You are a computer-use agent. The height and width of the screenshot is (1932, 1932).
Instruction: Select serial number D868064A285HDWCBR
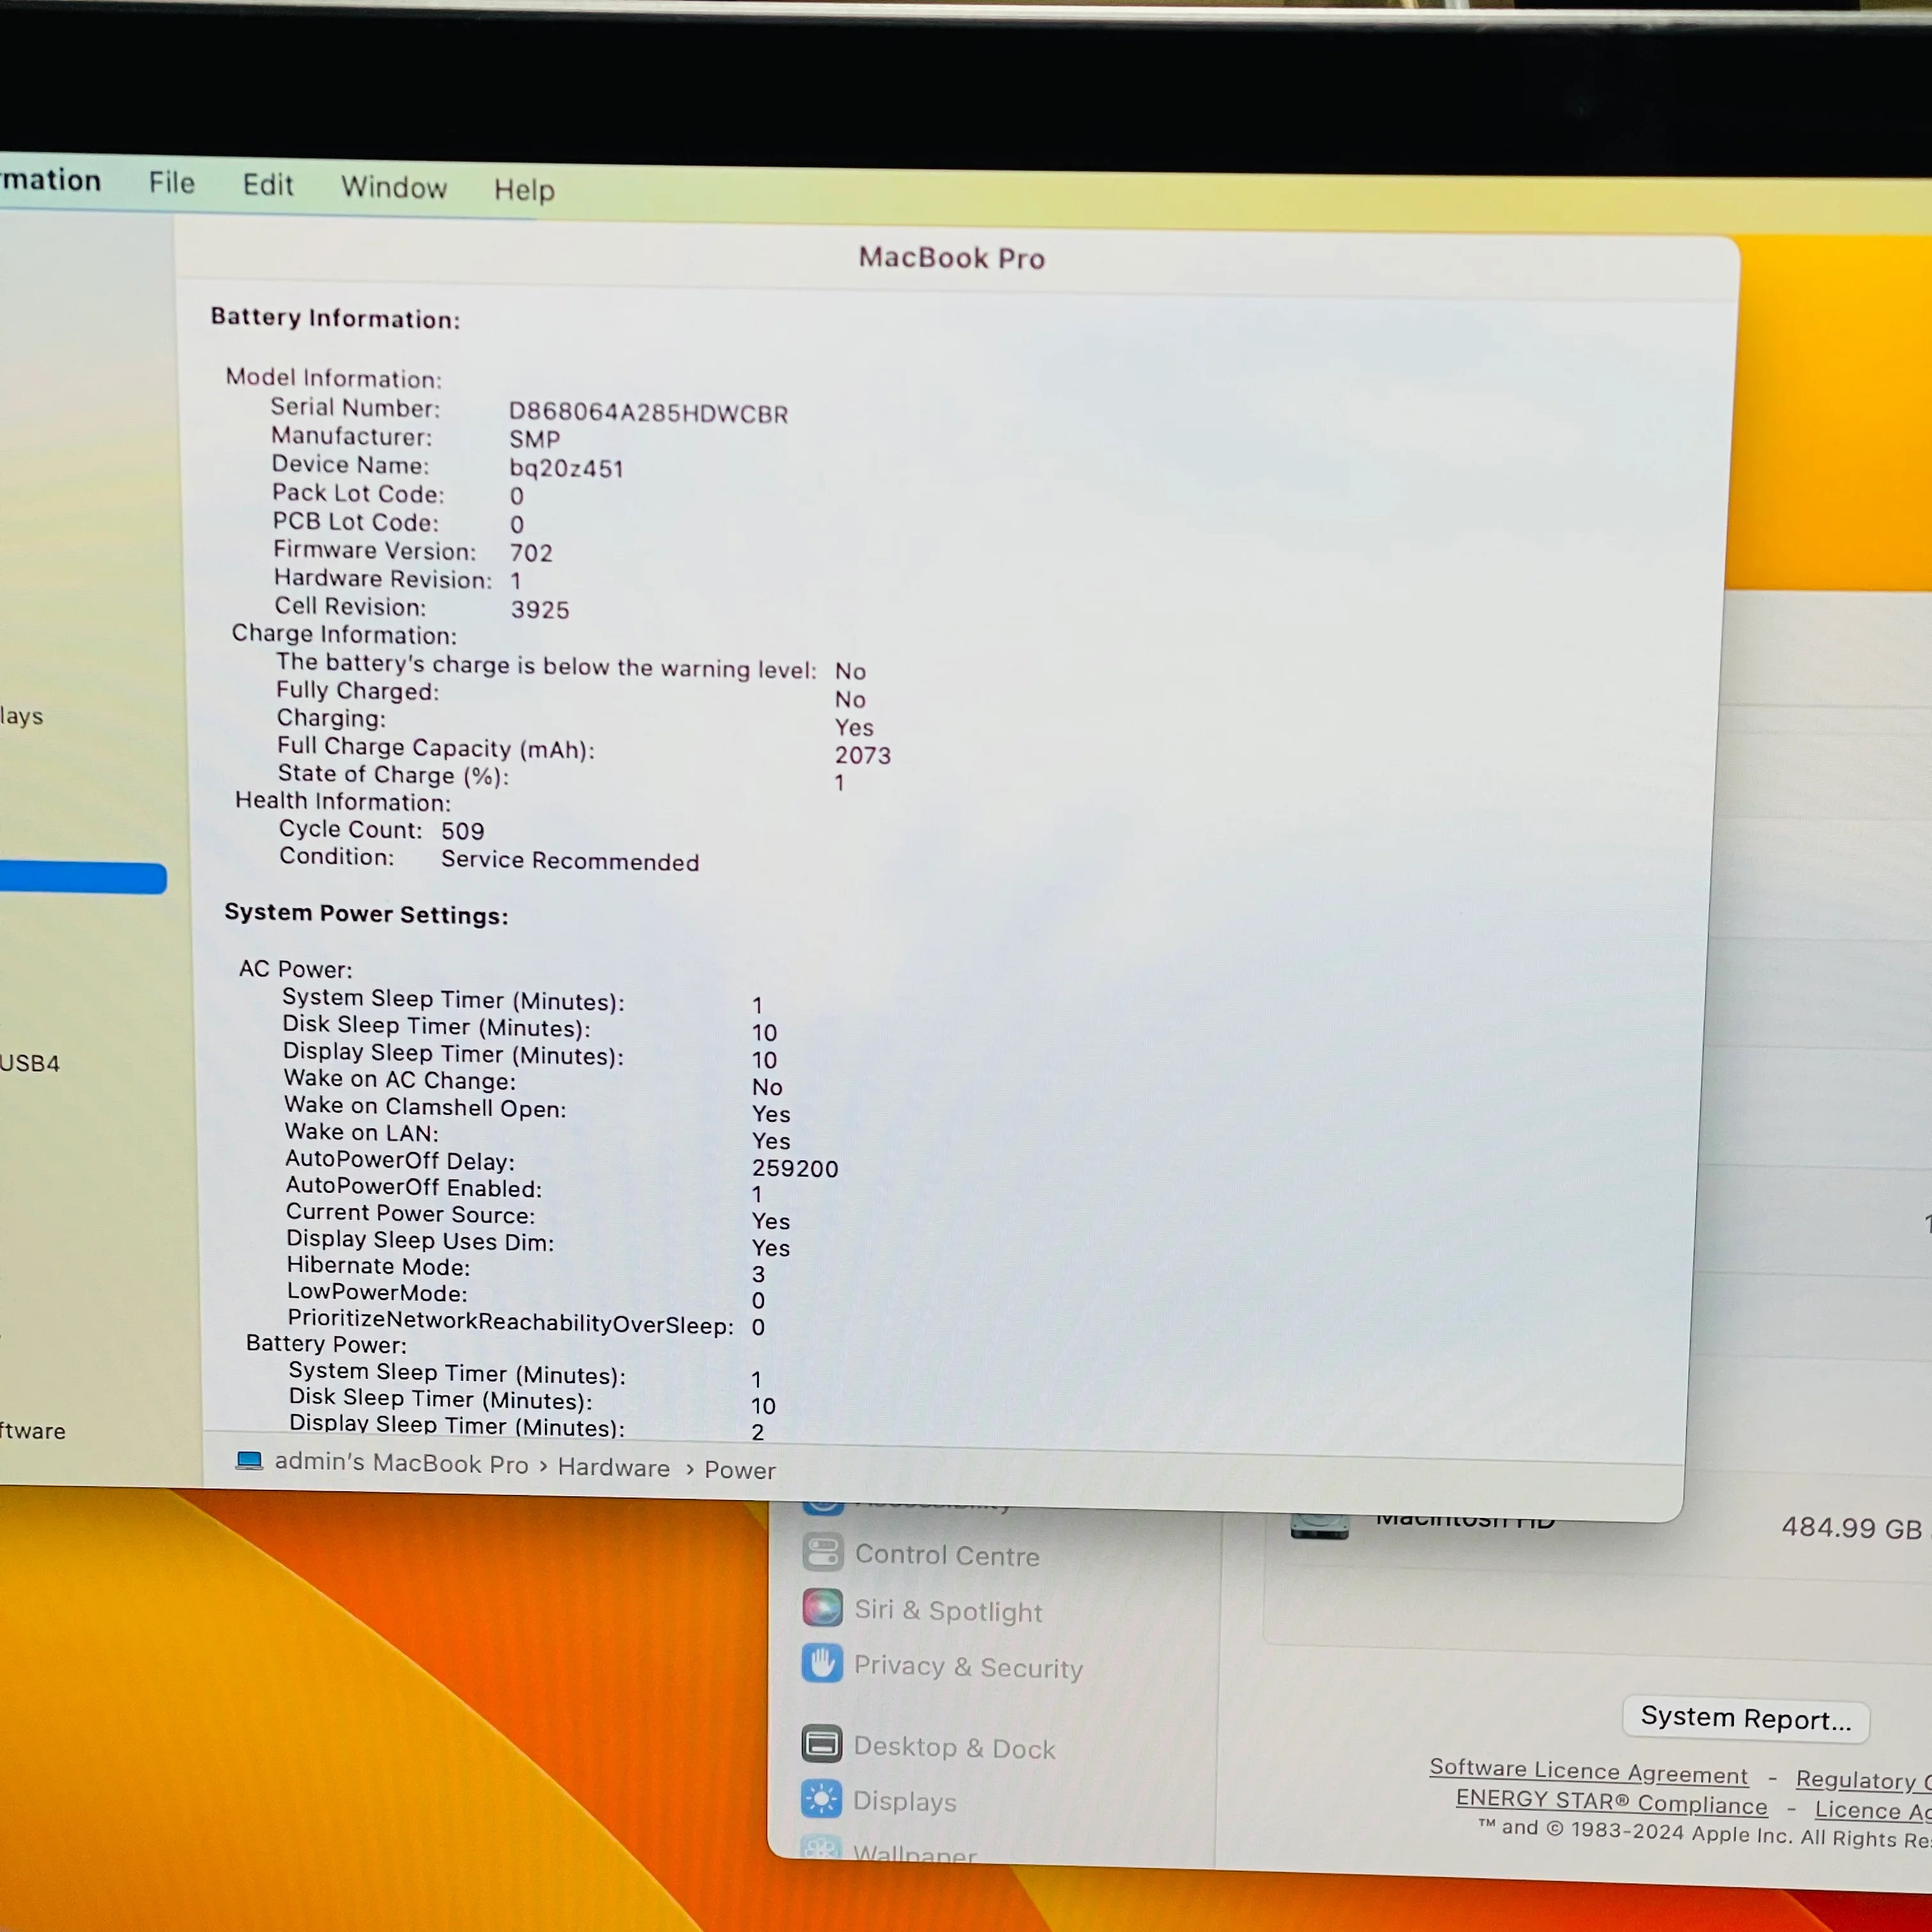click(x=648, y=413)
